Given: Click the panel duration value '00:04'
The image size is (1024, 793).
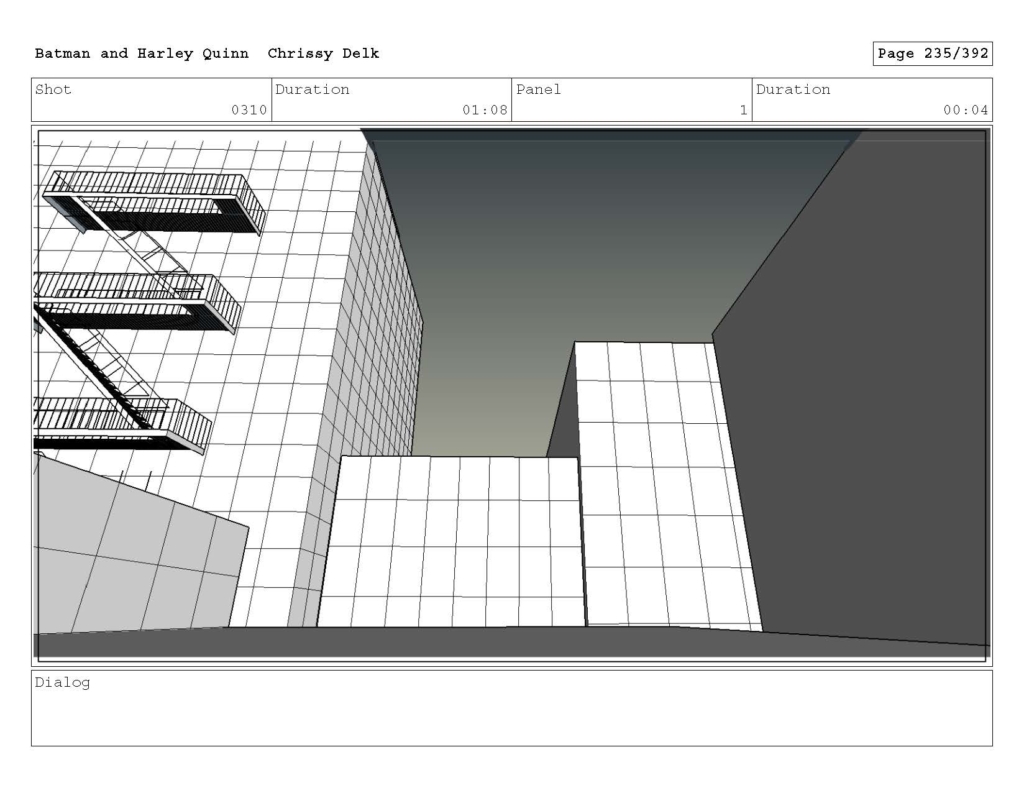Looking at the screenshot, I should click(x=965, y=110).
